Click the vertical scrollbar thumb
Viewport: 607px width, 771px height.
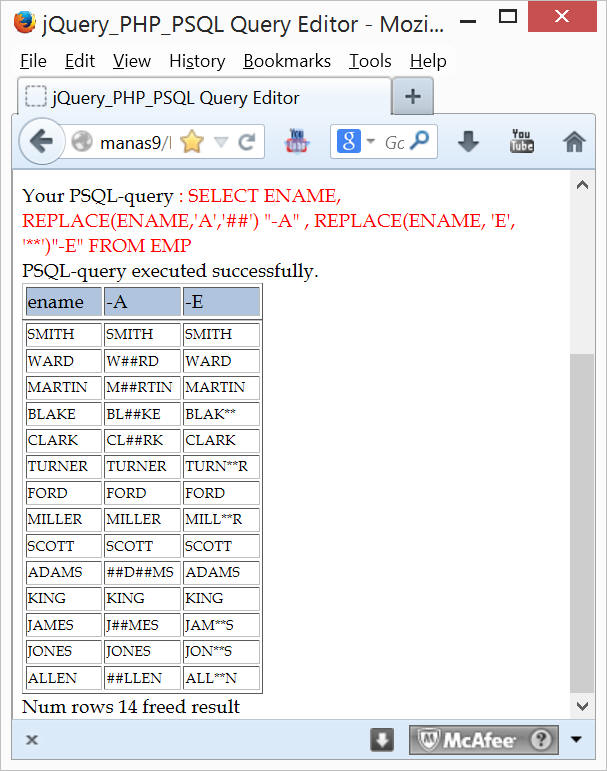[x=582, y=523]
